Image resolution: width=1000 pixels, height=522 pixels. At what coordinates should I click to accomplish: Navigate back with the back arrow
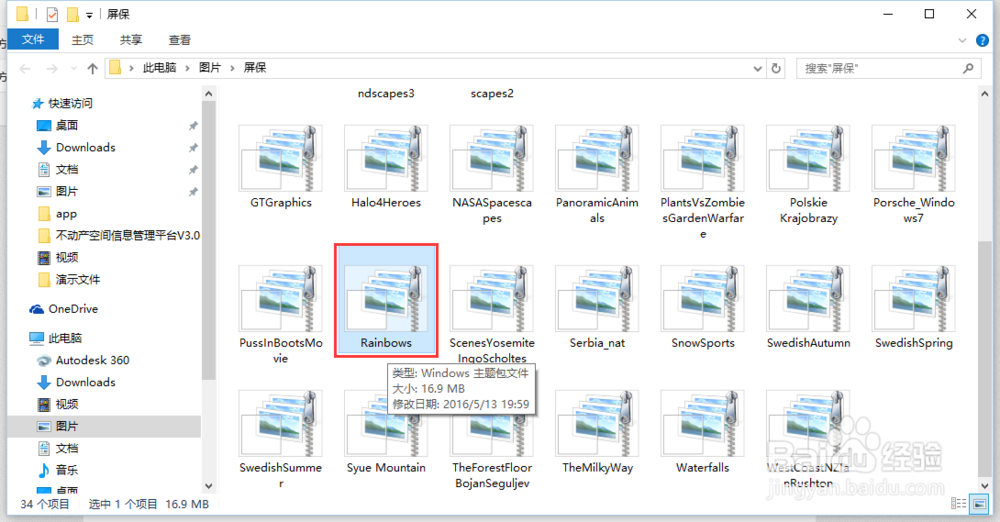click(x=26, y=68)
